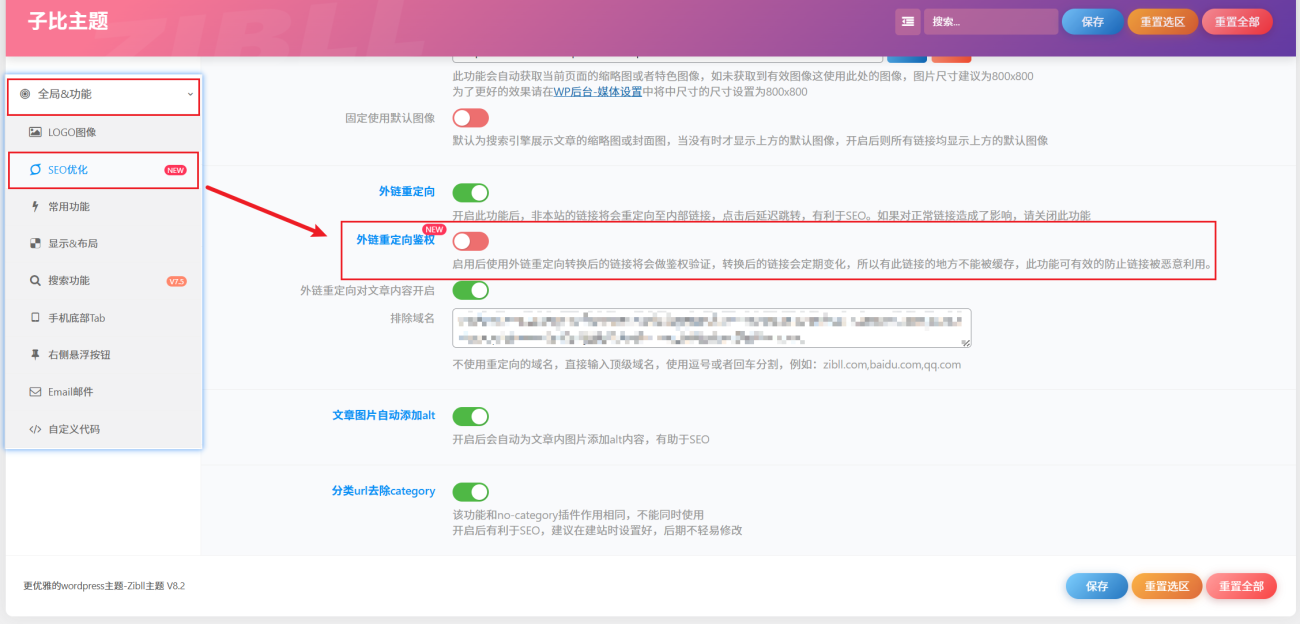Enable the 外链重定向鉴权 toggle
The width and height of the screenshot is (1300, 624).
(x=470, y=241)
